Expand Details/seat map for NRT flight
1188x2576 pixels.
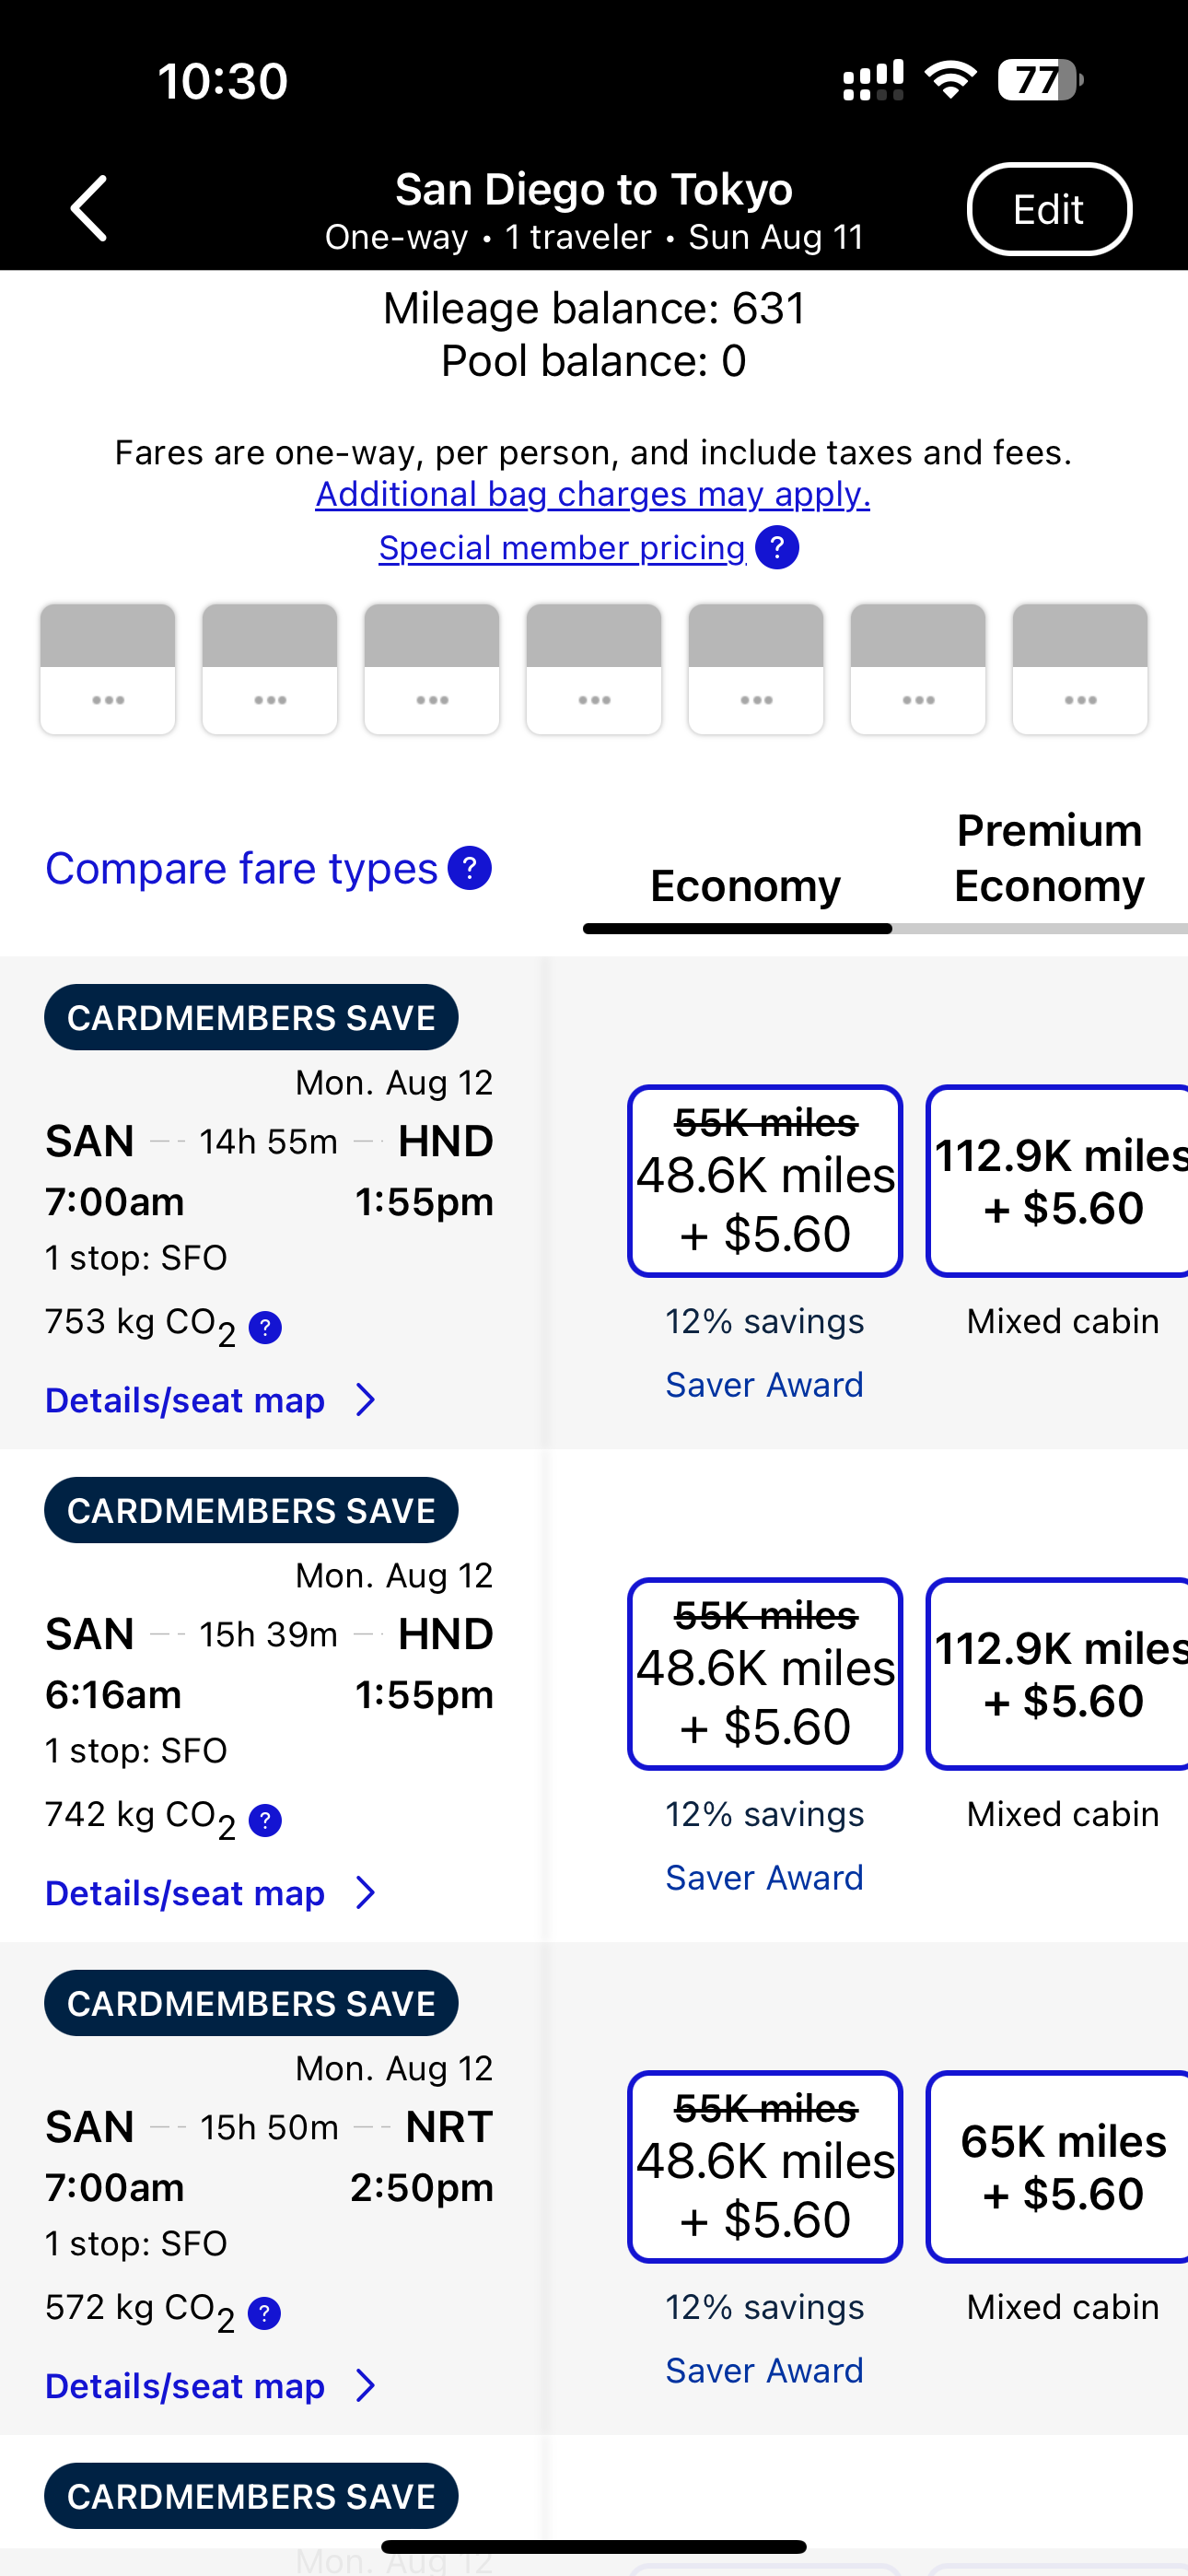click(211, 2386)
